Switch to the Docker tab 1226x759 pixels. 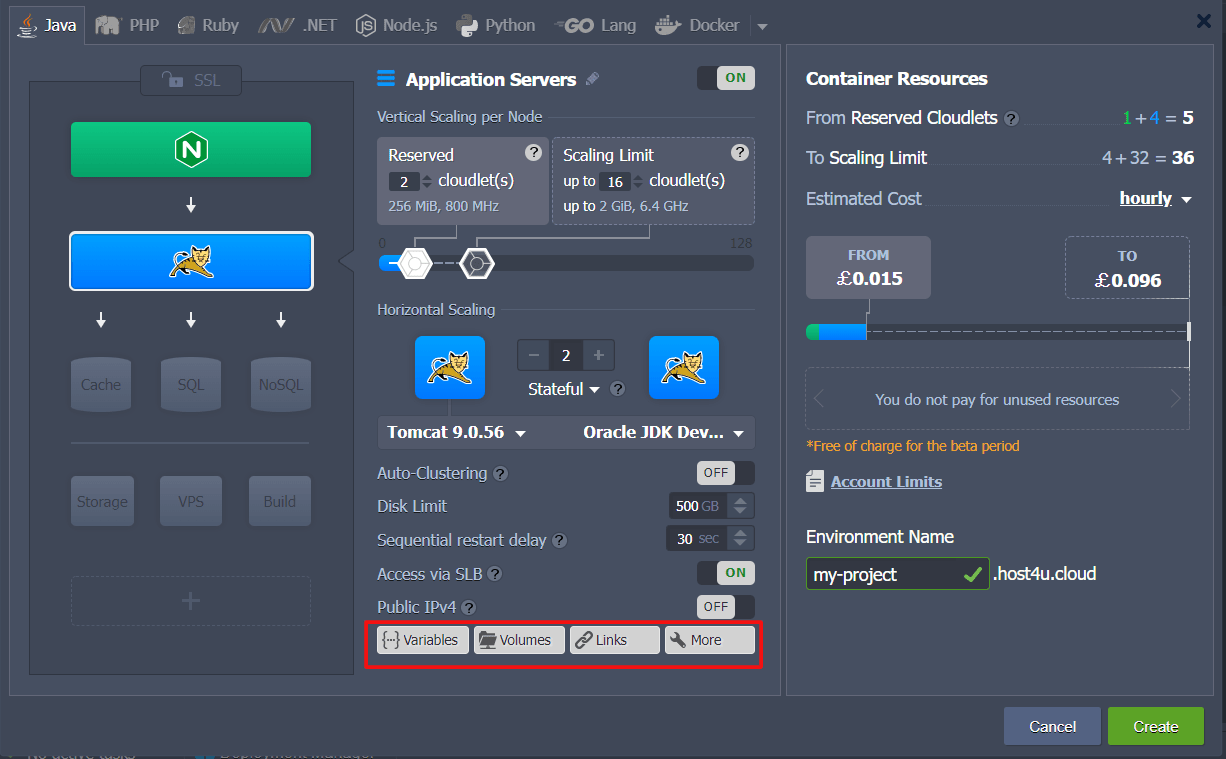(697, 24)
